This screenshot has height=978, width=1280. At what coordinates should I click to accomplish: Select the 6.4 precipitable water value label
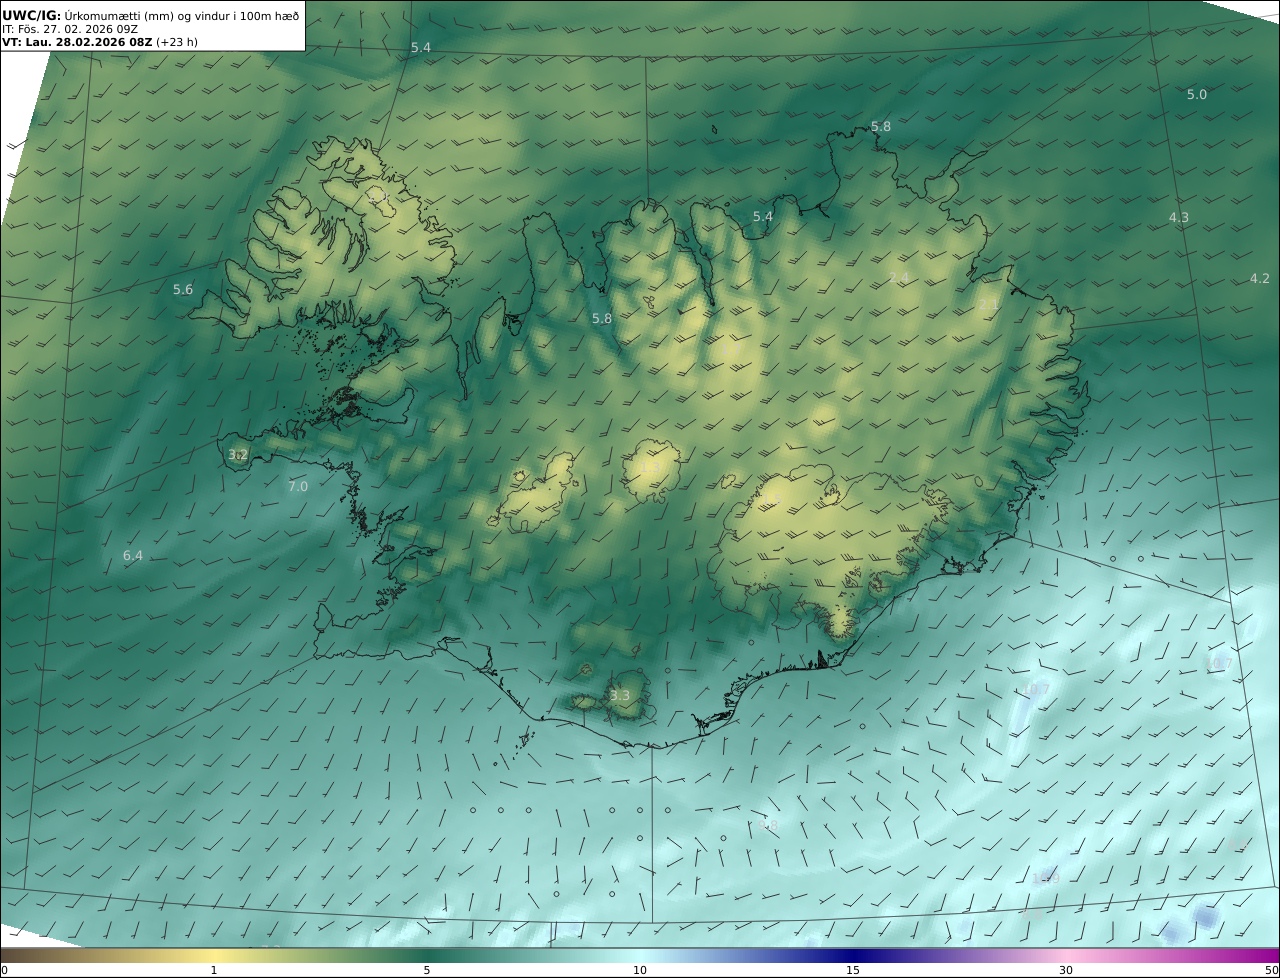point(133,556)
